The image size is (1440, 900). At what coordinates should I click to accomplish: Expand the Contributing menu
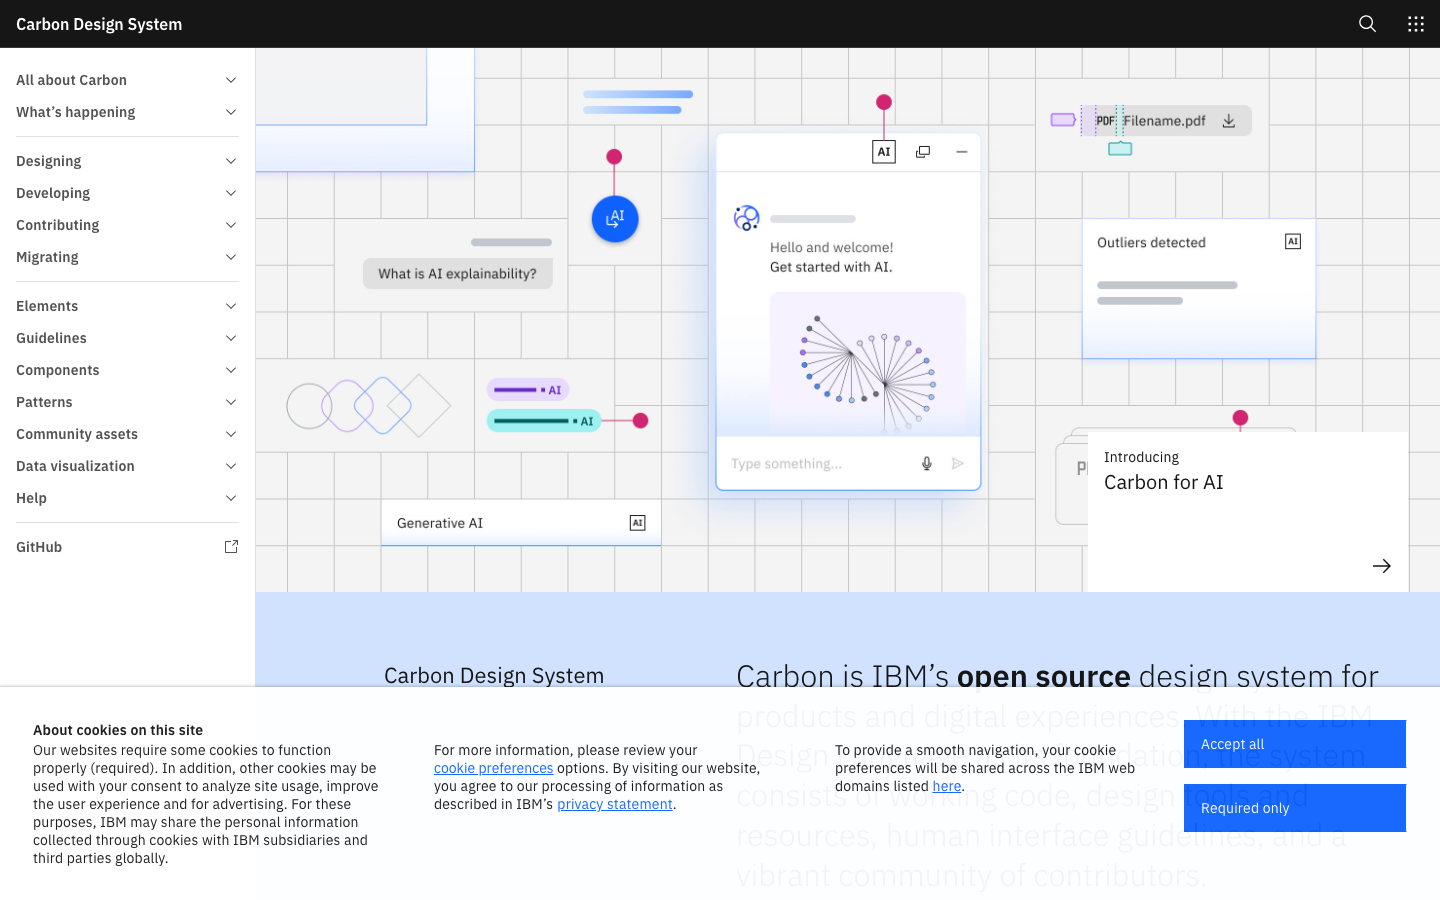click(x=127, y=225)
